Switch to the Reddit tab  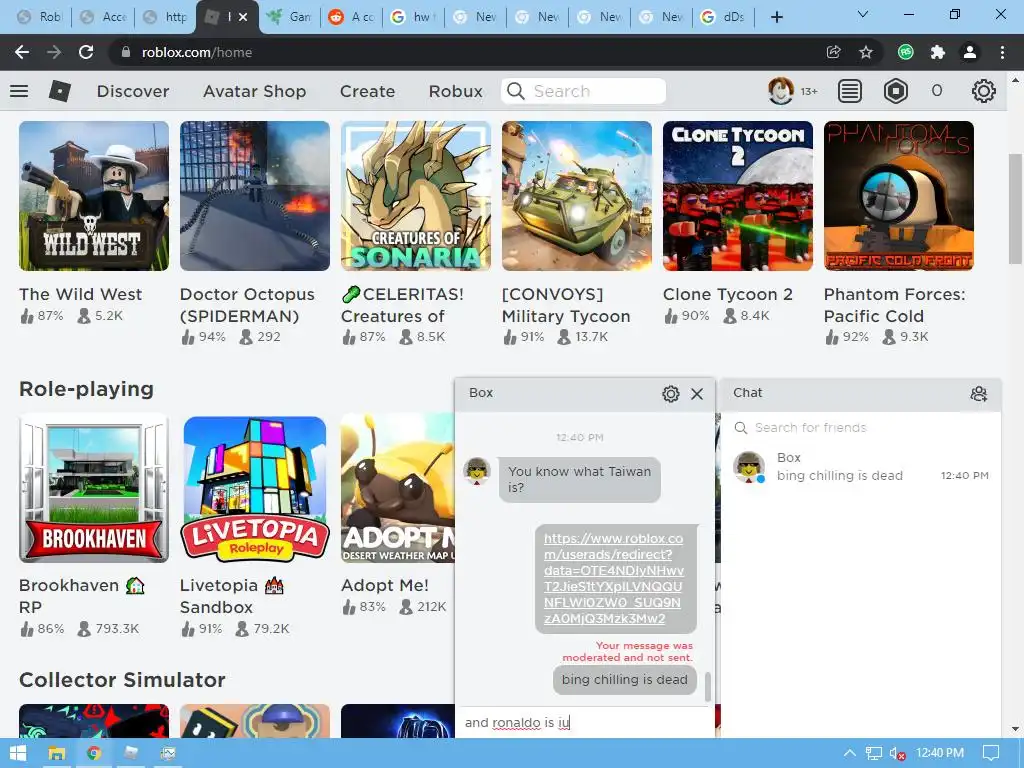(x=351, y=17)
